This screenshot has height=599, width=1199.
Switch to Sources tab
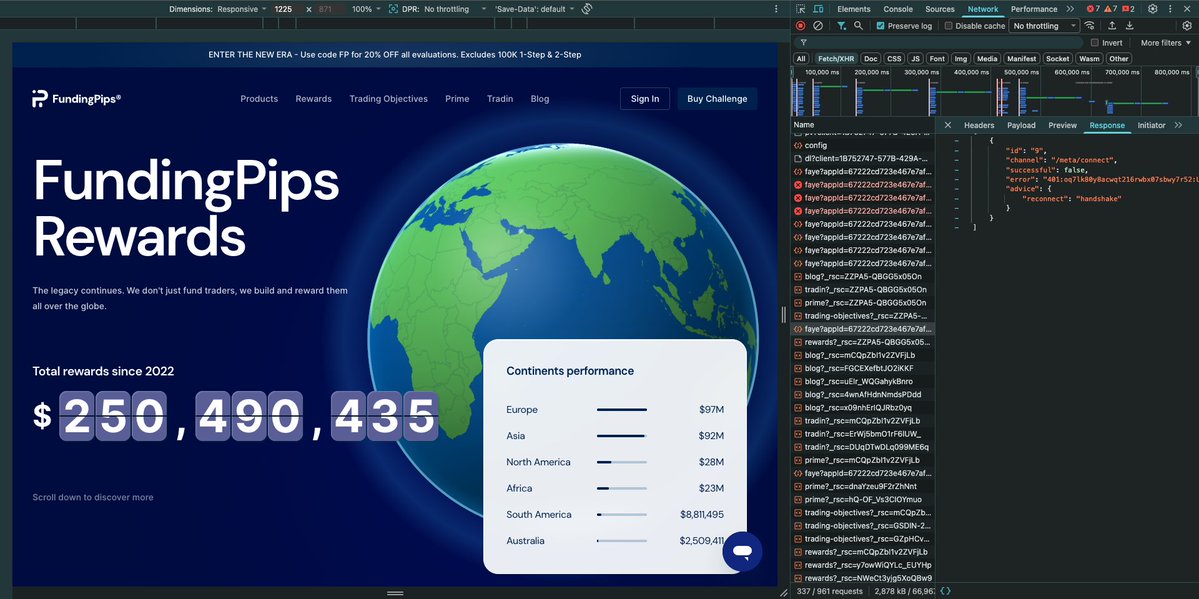(x=940, y=9)
